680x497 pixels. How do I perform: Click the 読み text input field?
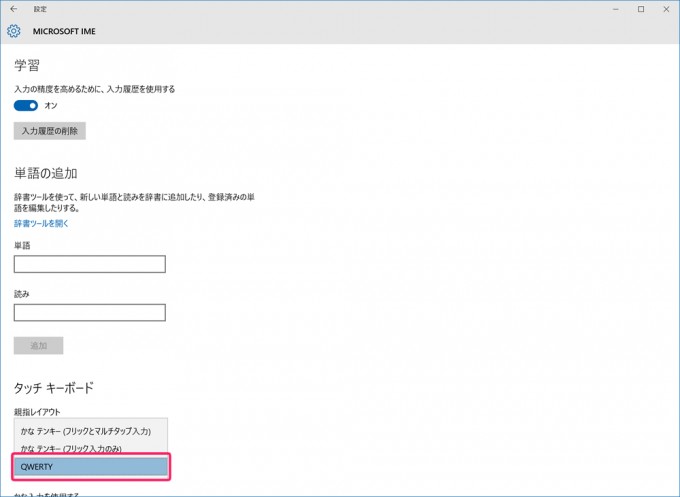pos(90,313)
